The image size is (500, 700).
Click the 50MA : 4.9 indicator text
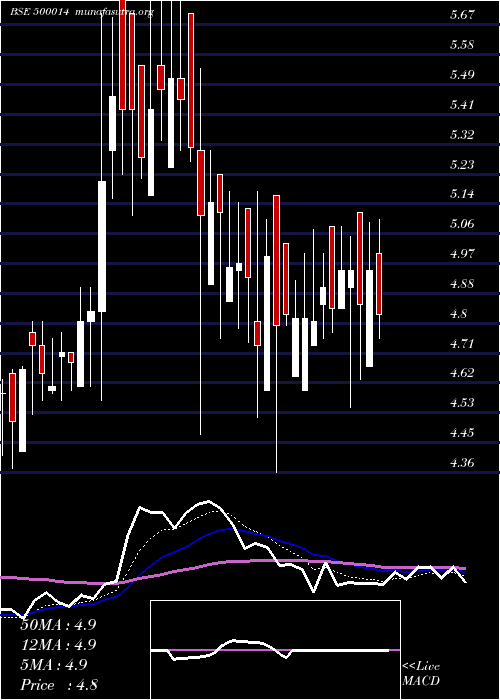click(58, 625)
